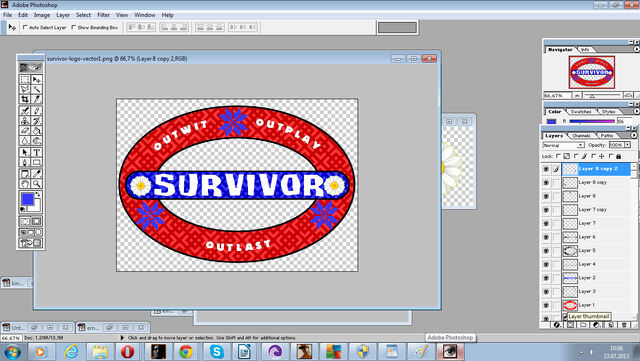Screen dimensions: 640x361
Task: Switch to the Channels tab
Action: 581,136
